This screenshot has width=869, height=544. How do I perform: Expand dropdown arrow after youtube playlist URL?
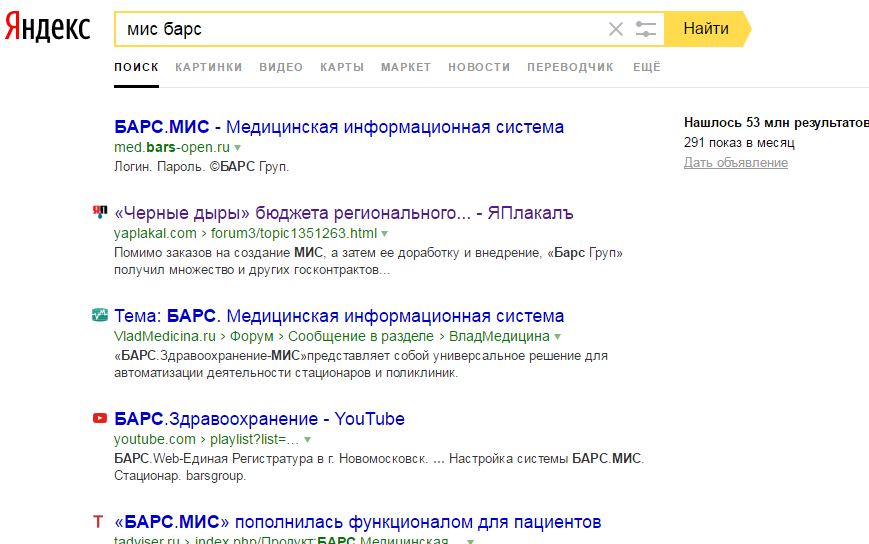click(x=308, y=440)
